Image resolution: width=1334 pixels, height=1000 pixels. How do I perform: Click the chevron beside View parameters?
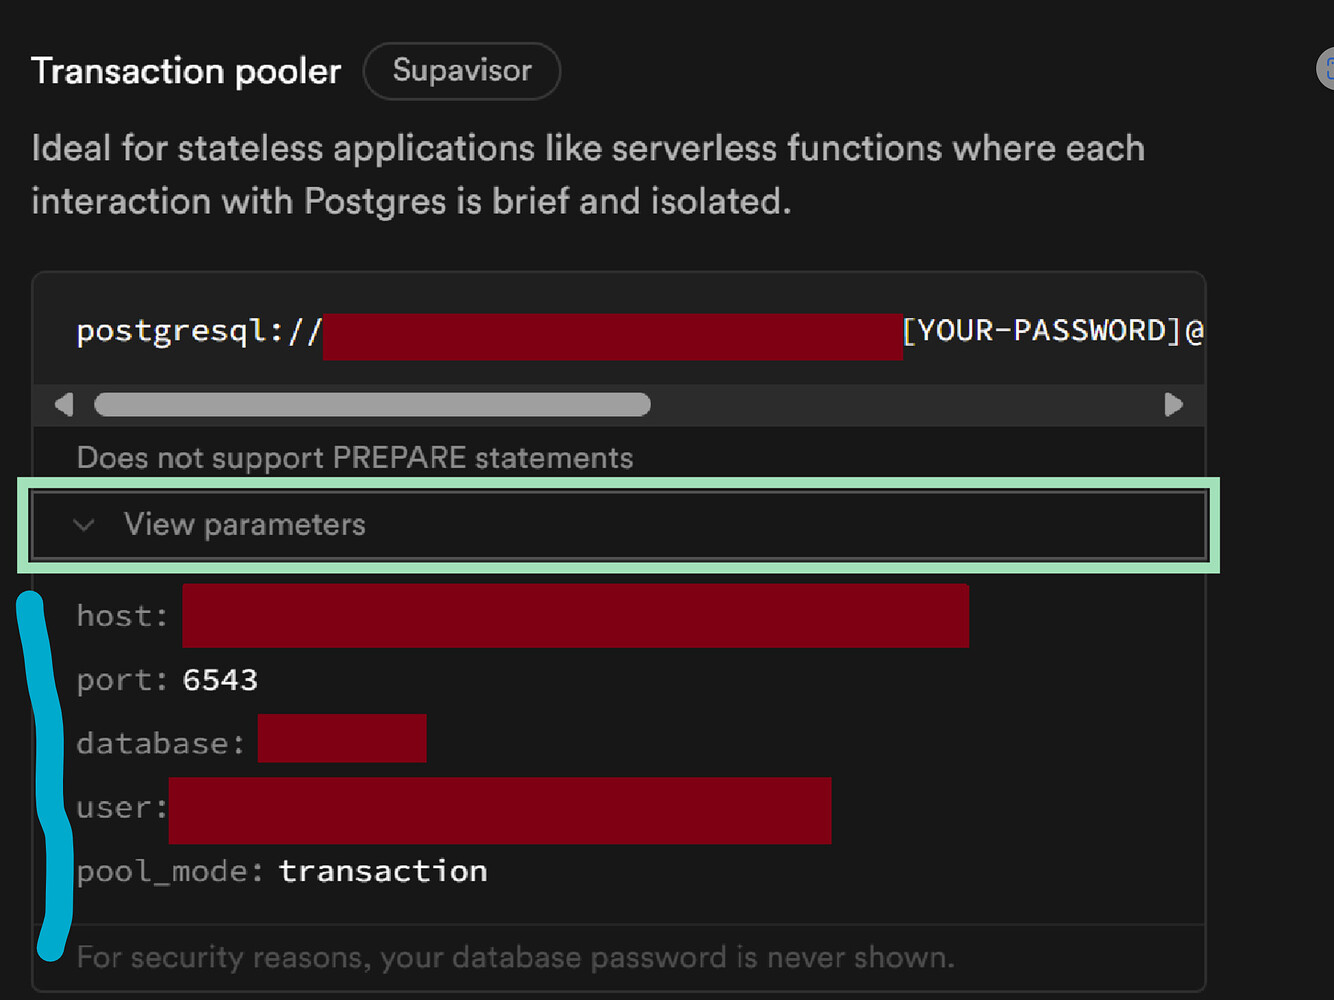(84, 524)
